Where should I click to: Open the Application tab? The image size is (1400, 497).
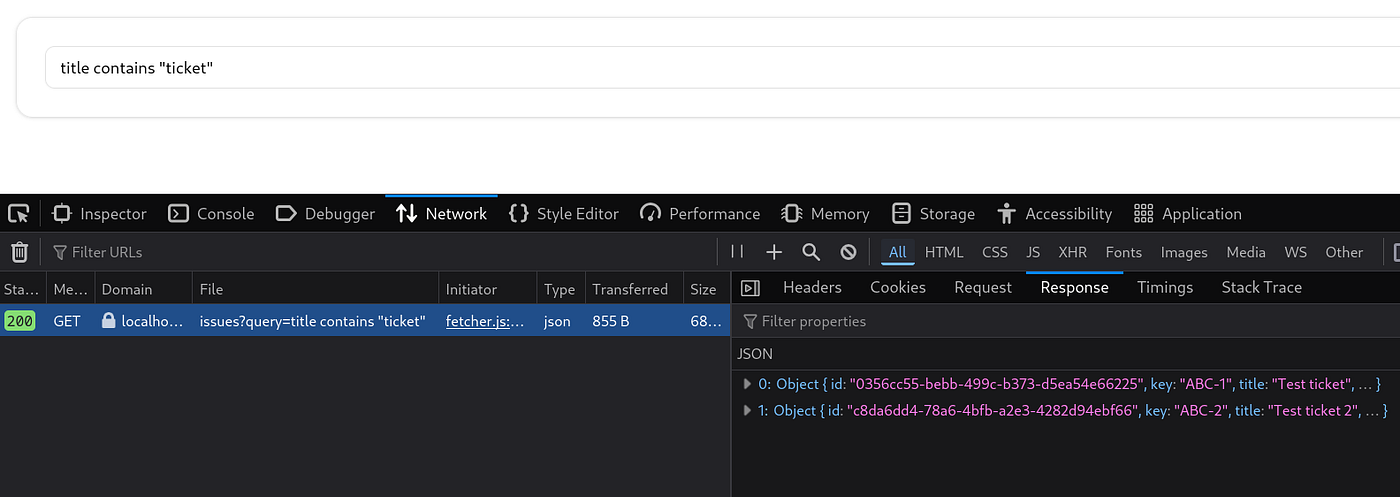pos(1188,213)
